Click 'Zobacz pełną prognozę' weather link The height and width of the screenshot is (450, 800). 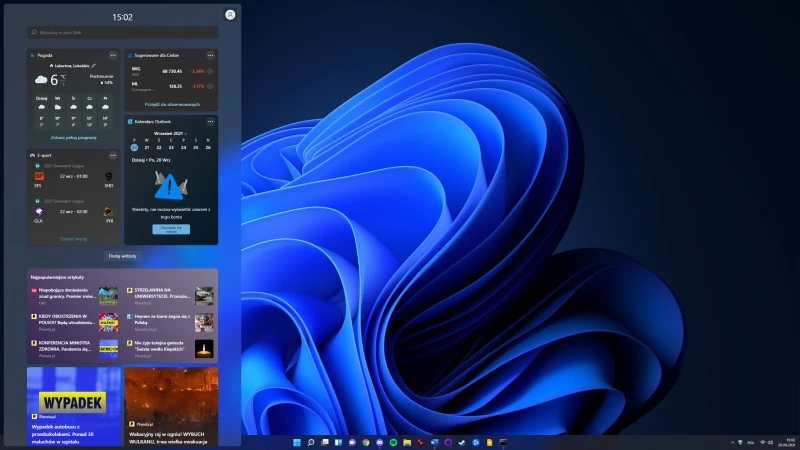click(x=73, y=137)
